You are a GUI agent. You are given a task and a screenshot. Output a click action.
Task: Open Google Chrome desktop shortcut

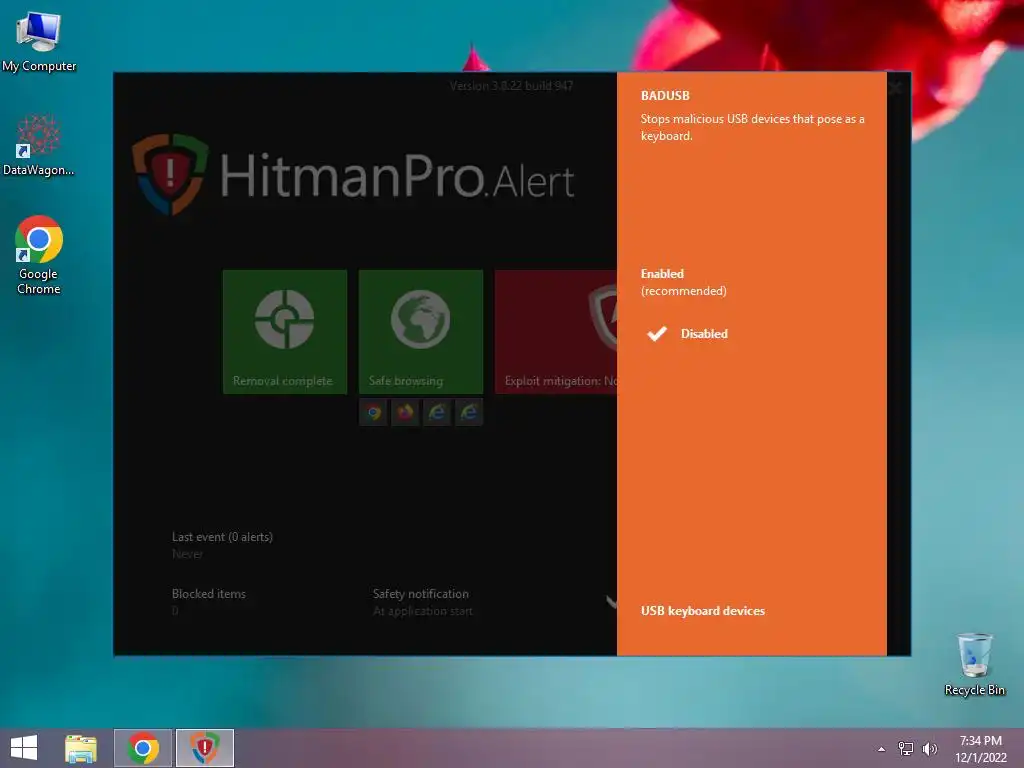[39, 255]
